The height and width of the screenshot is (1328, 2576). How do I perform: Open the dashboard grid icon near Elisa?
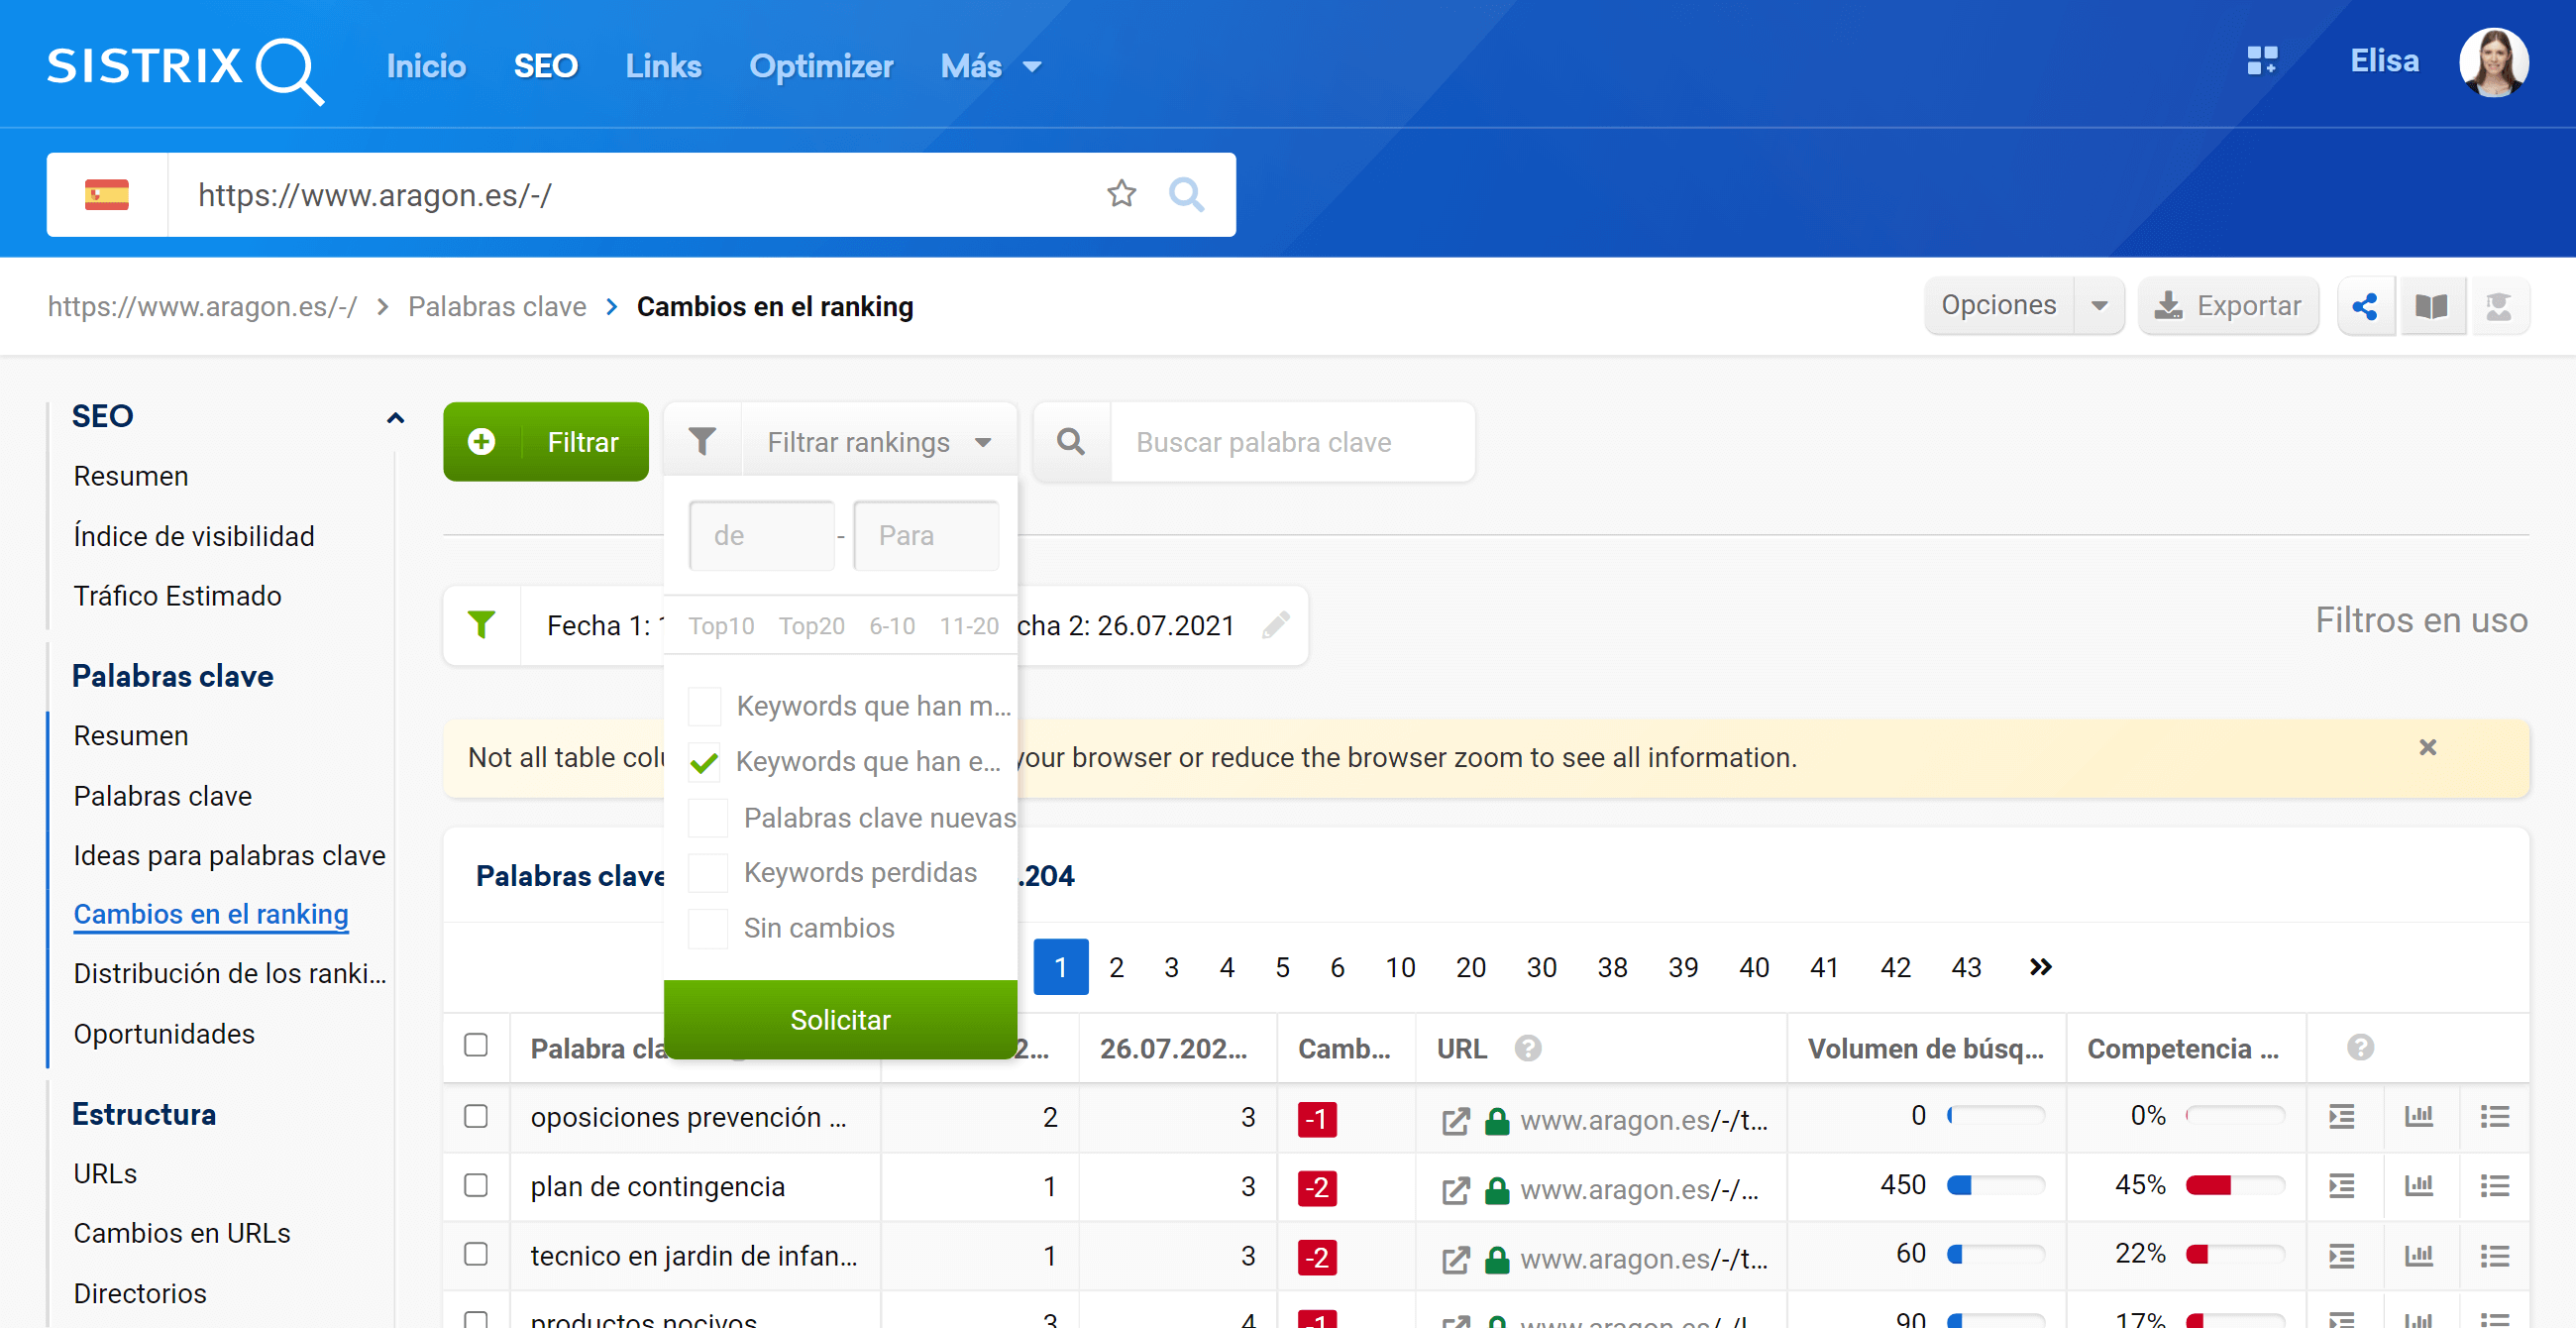[x=2262, y=61]
